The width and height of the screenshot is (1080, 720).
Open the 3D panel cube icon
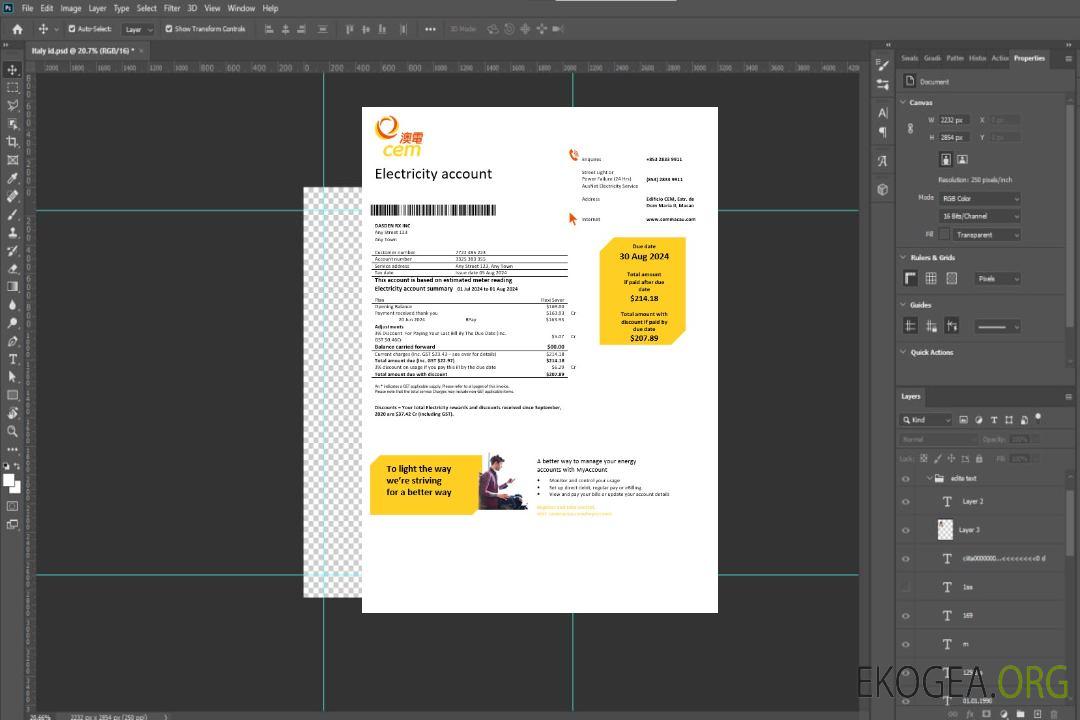pyautogui.click(x=882, y=189)
